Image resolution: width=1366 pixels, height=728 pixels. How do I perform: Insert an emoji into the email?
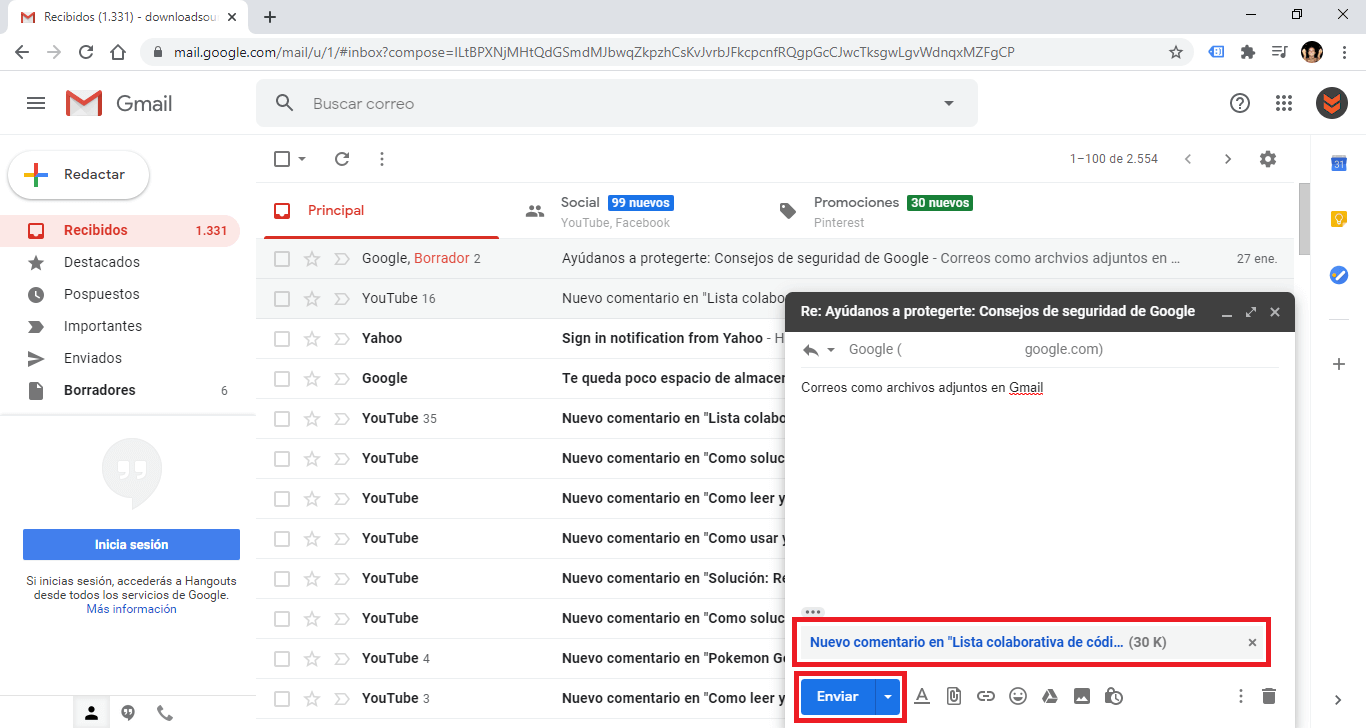click(1018, 696)
